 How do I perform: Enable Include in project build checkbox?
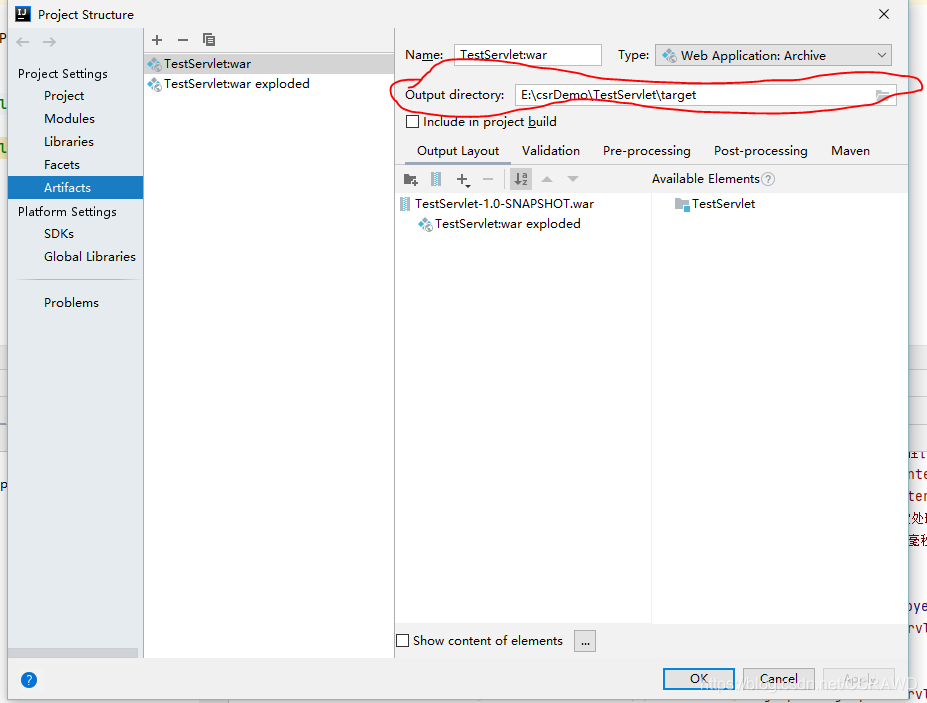[x=413, y=122]
